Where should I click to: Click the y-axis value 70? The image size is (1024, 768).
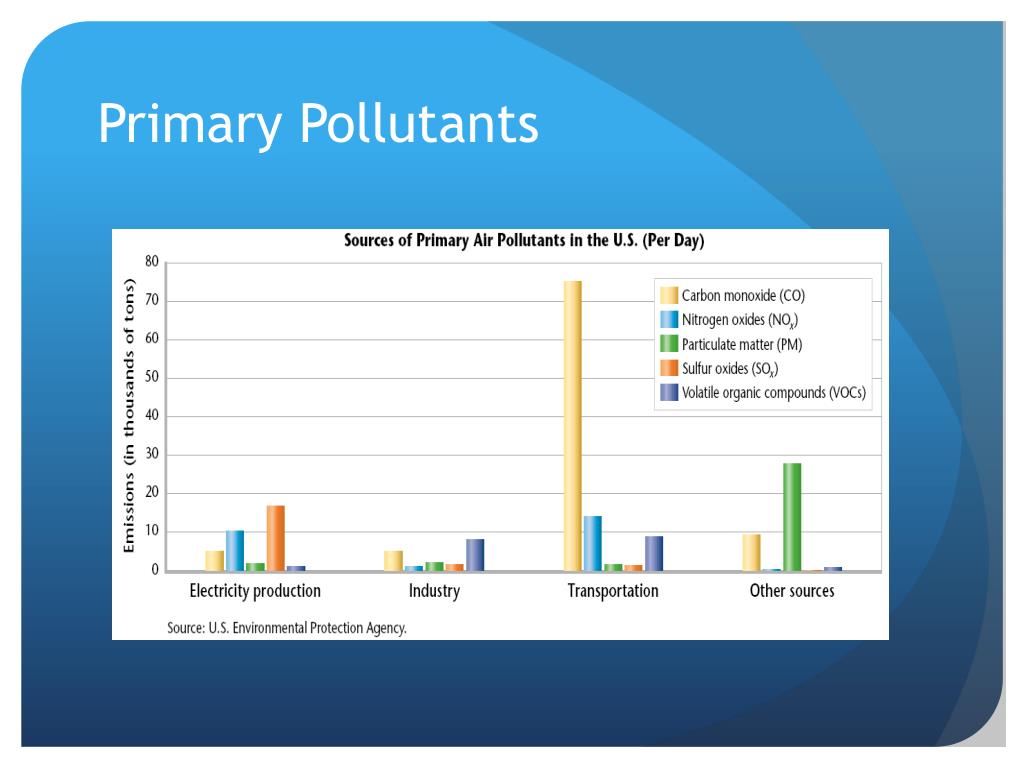click(152, 300)
